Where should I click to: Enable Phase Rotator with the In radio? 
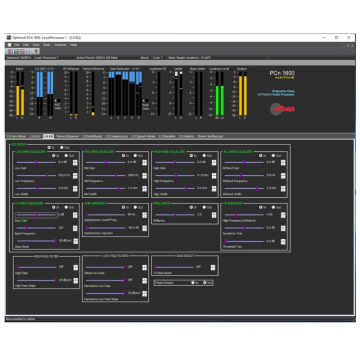click(193, 283)
